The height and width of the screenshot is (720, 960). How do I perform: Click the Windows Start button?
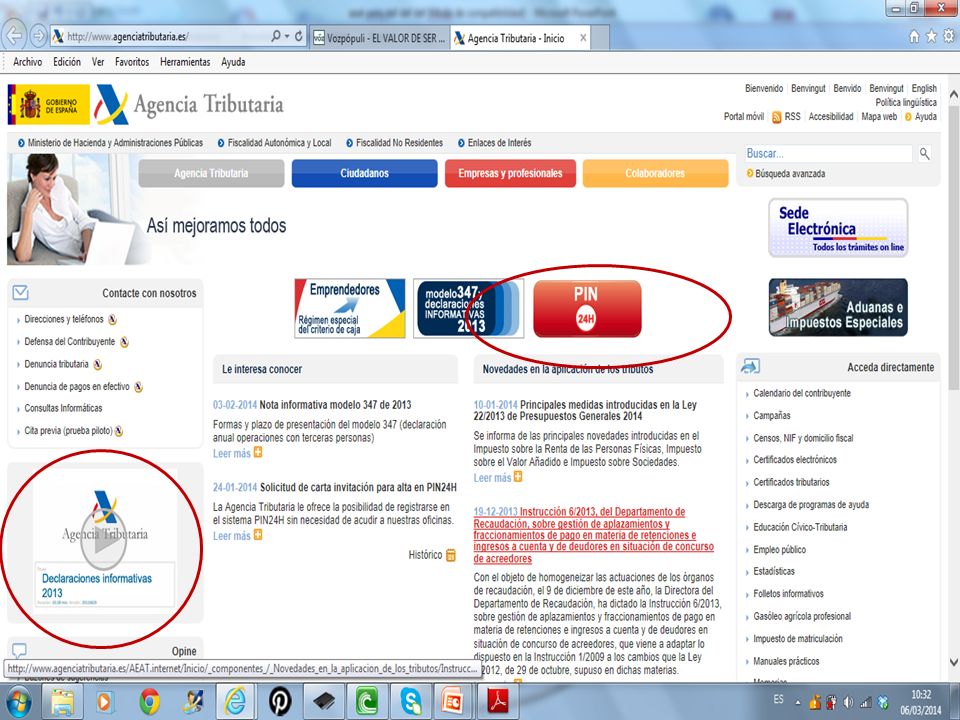coord(18,702)
